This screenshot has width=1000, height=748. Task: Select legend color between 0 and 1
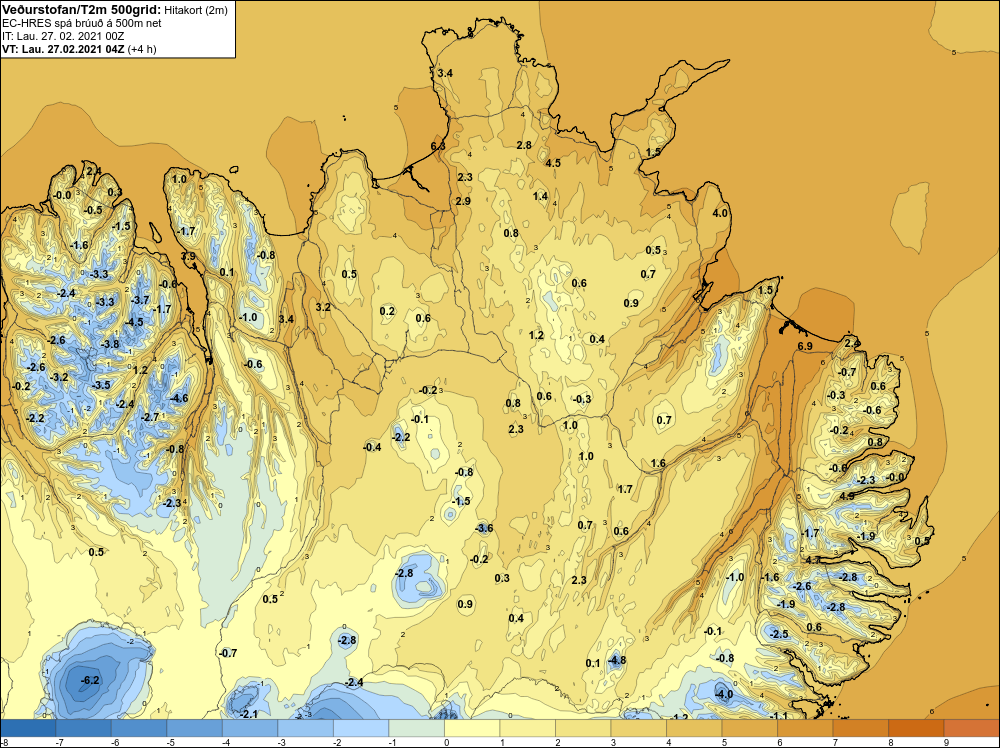[x=472, y=728]
